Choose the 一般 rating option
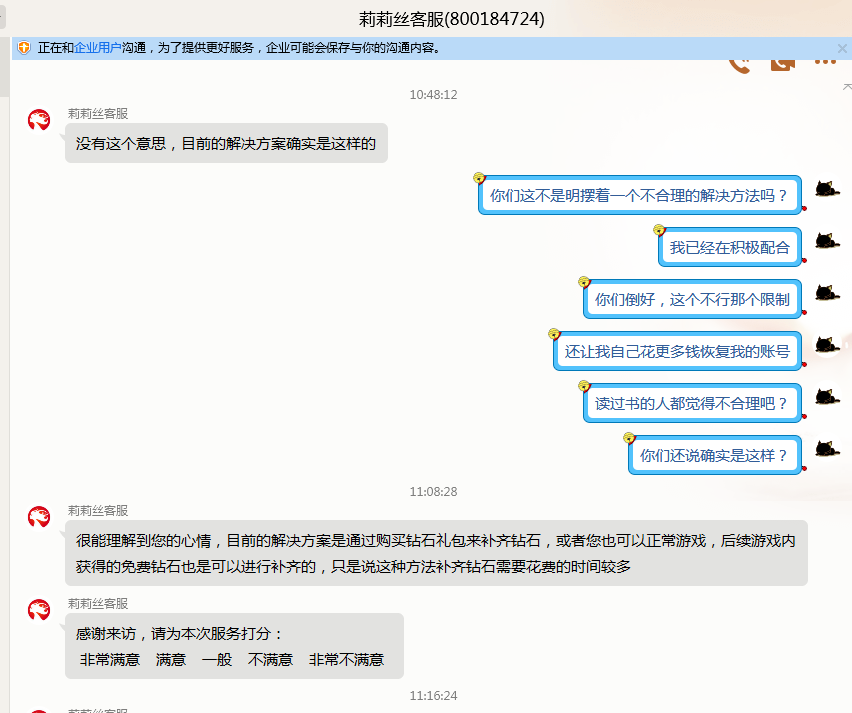852x713 pixels. [x=217, y=660]
